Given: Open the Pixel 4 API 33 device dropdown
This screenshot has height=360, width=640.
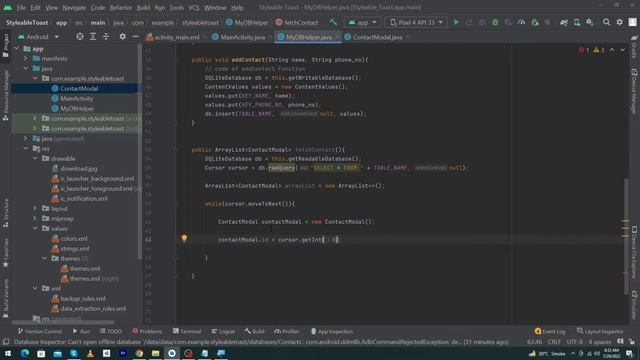Looking at the screenshot, I should click(416, 22).
